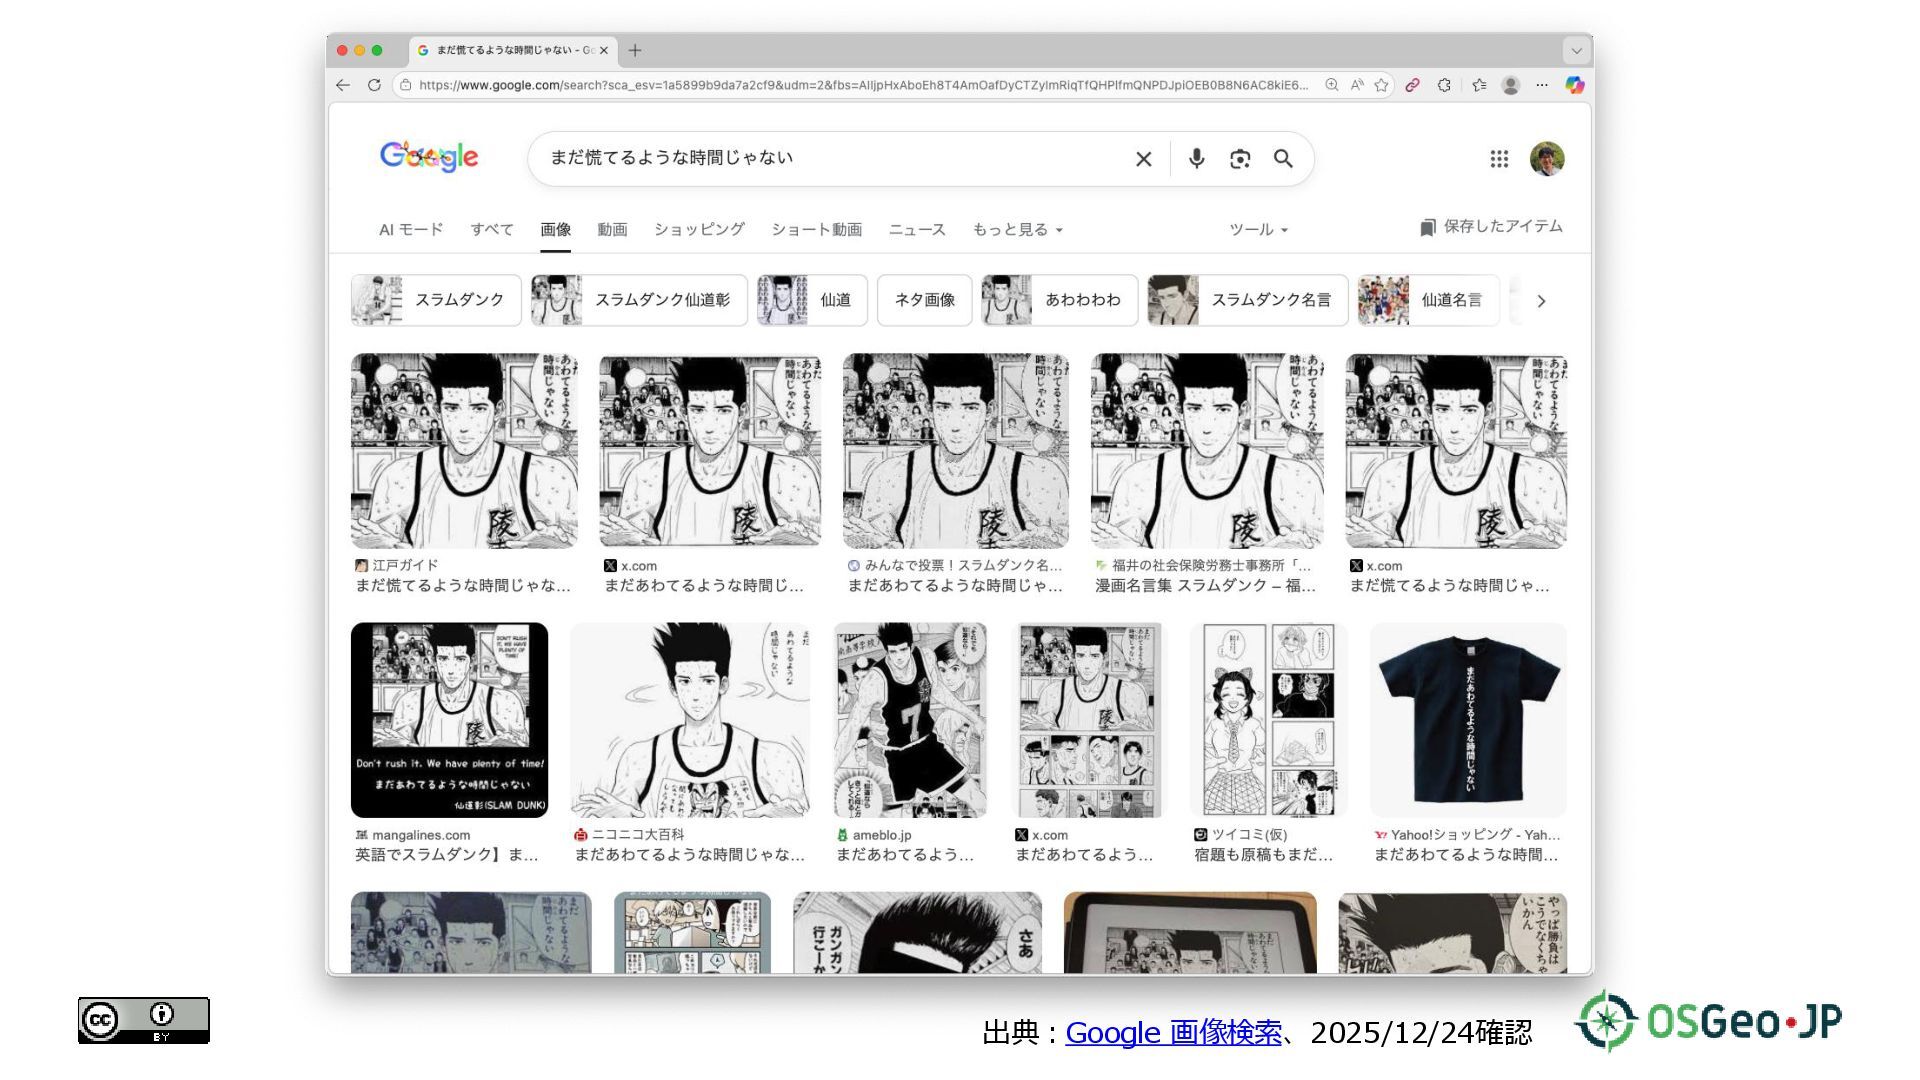Click the magnifying glass search button
Viewport: 1920px width, 1080px height.
(1283, 159)
